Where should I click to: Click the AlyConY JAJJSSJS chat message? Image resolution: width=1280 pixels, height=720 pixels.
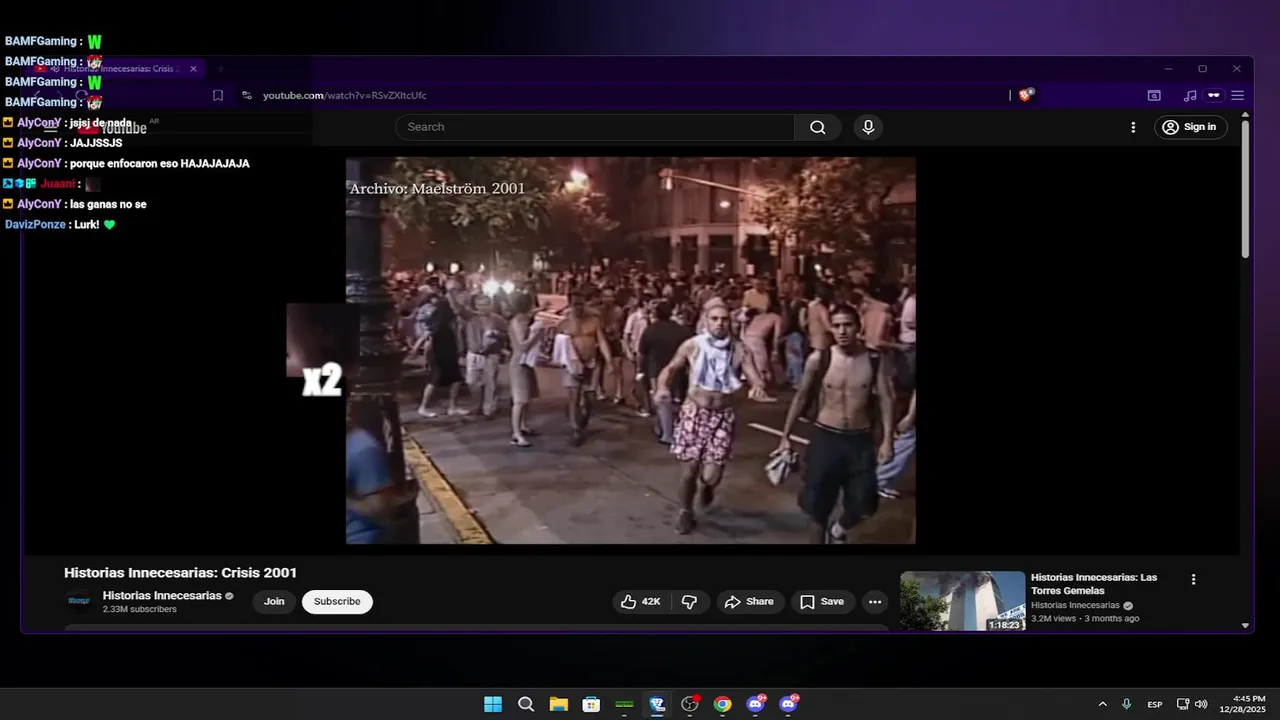[x=63, y=143]
